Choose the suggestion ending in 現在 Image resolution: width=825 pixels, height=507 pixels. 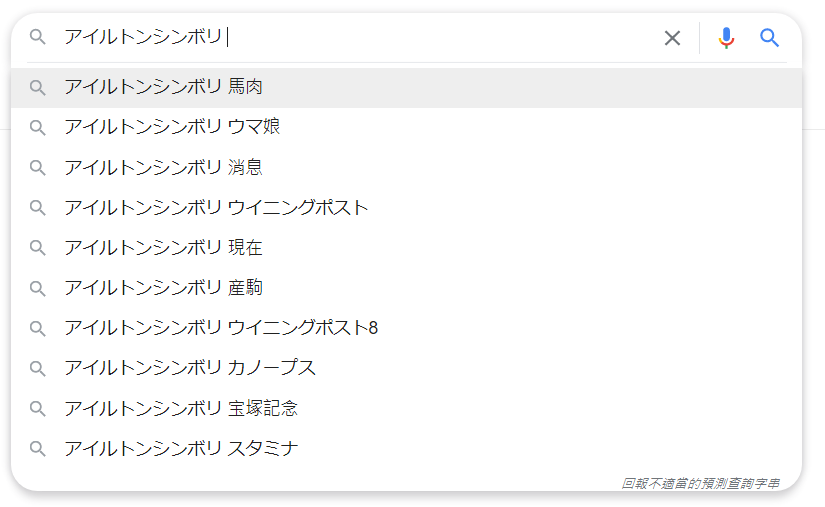[406, 248]
